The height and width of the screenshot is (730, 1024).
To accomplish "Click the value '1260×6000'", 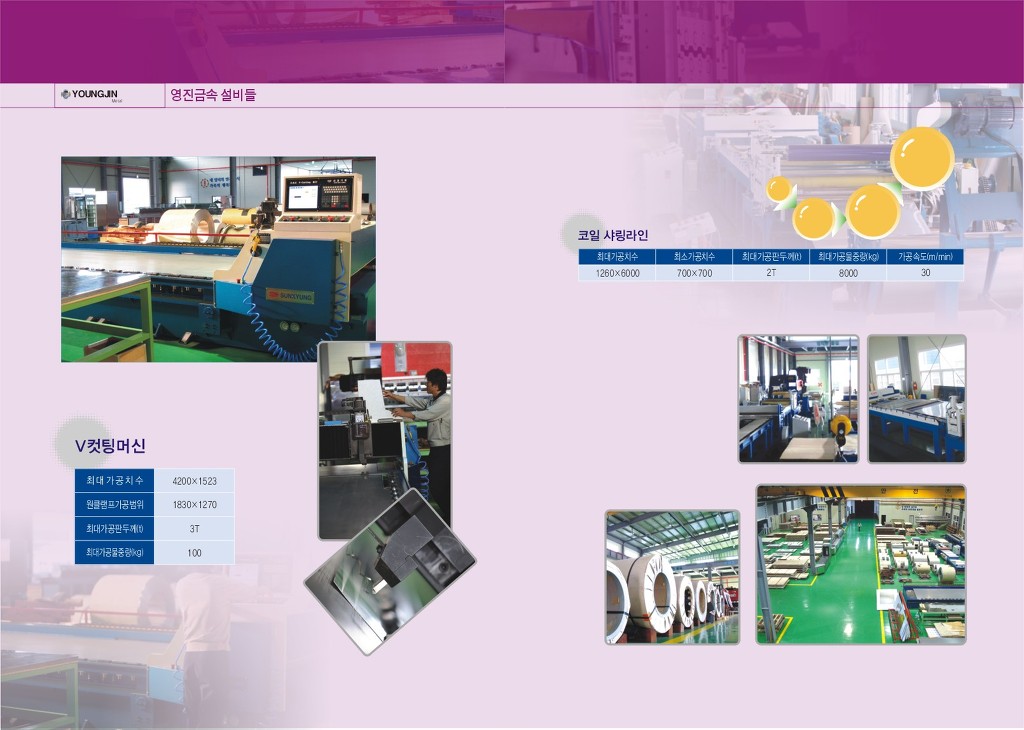I will point(617,273).
